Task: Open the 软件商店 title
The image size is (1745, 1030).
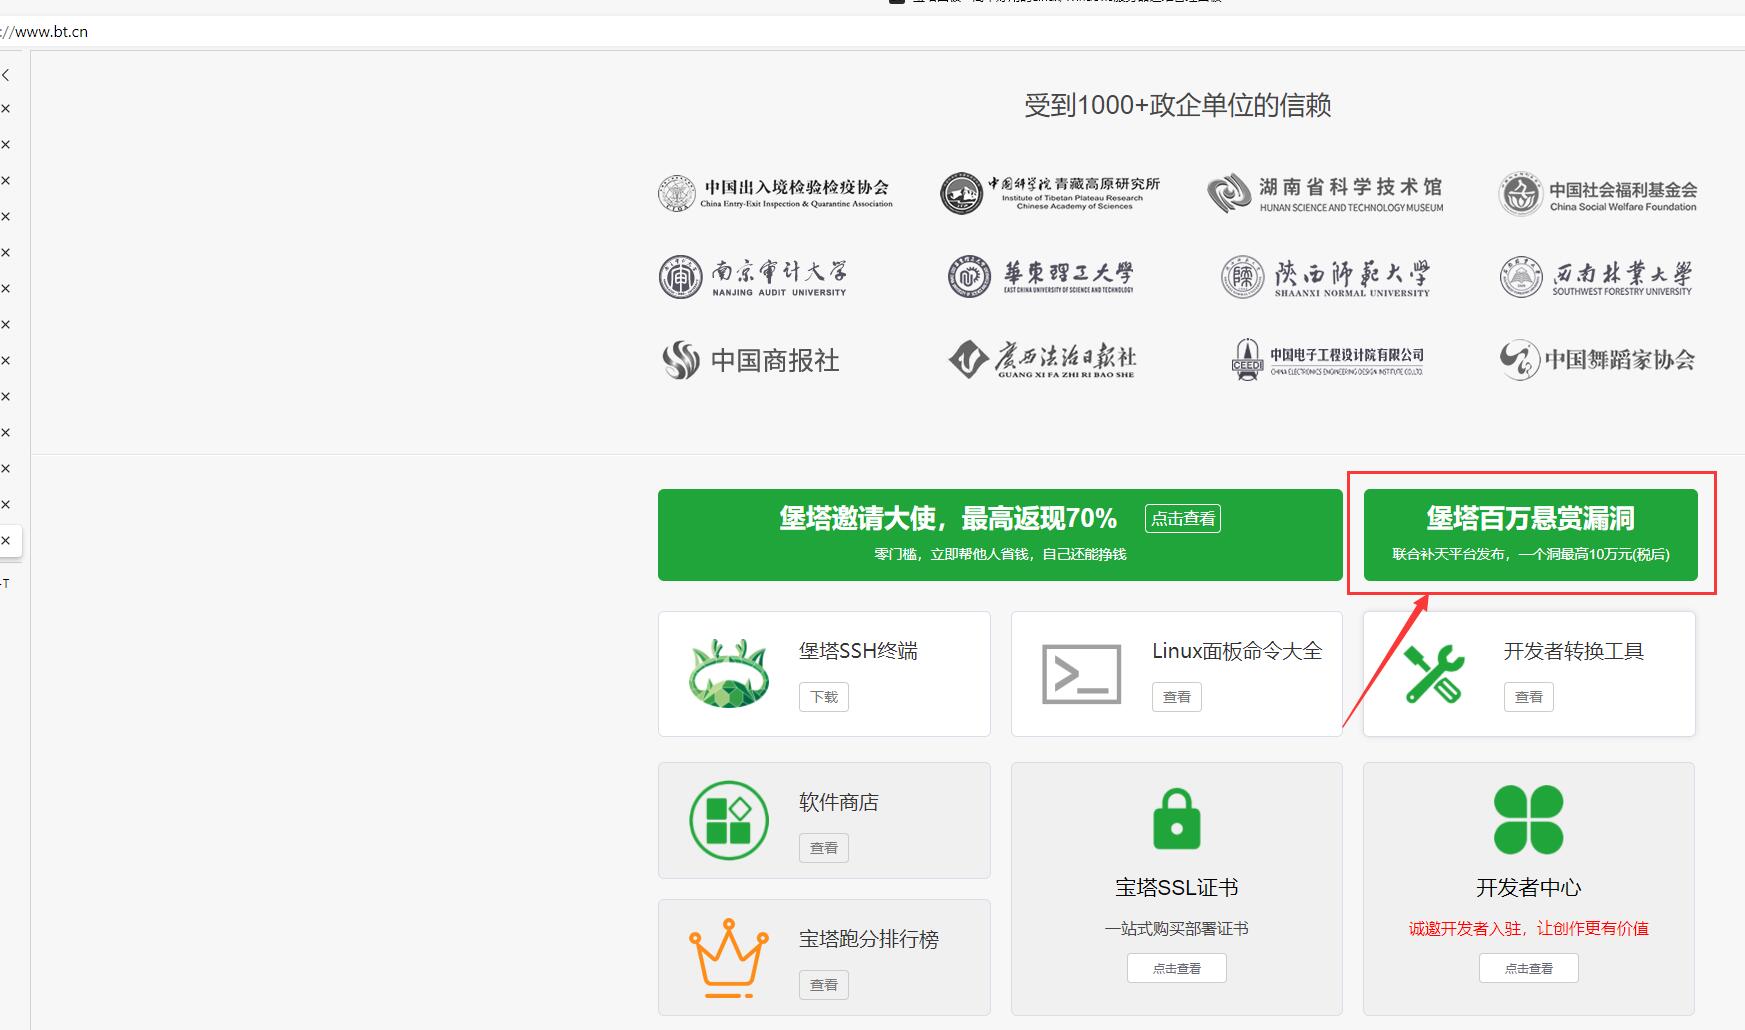Action: coord(839,802)
